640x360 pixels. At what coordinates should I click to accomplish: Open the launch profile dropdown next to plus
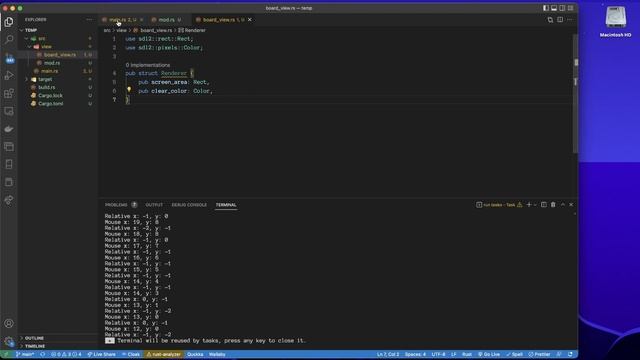535,204
